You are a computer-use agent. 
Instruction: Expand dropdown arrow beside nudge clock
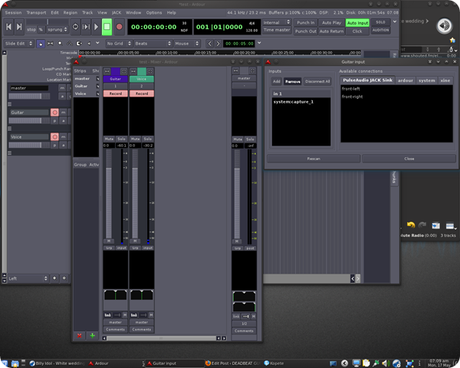point(260,43)
